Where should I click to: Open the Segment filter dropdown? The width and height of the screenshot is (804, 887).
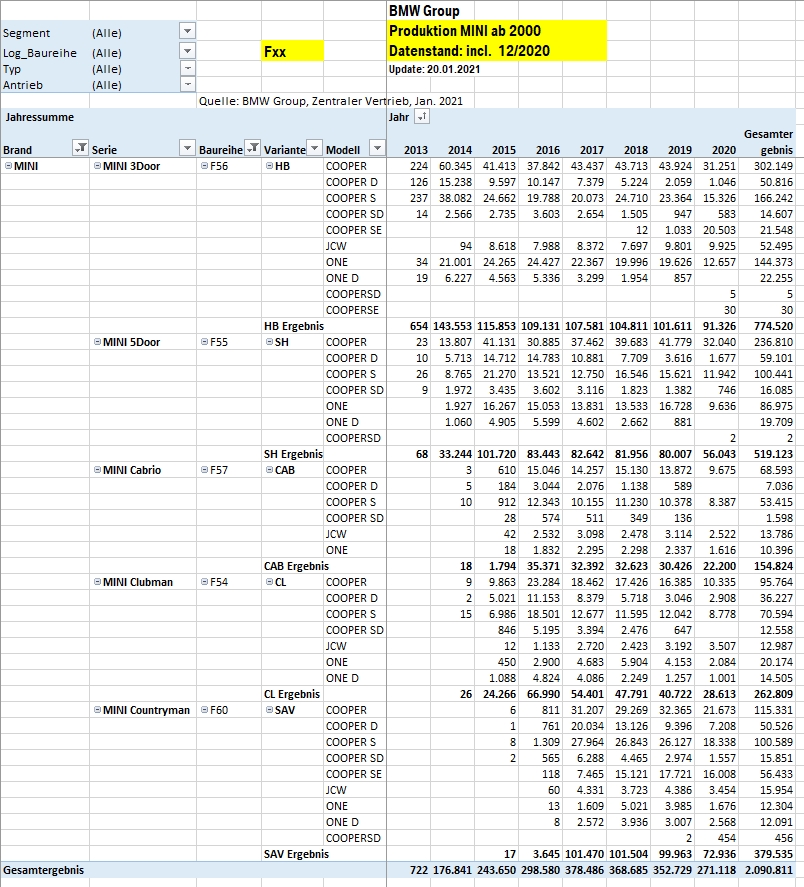coord(187,31)
